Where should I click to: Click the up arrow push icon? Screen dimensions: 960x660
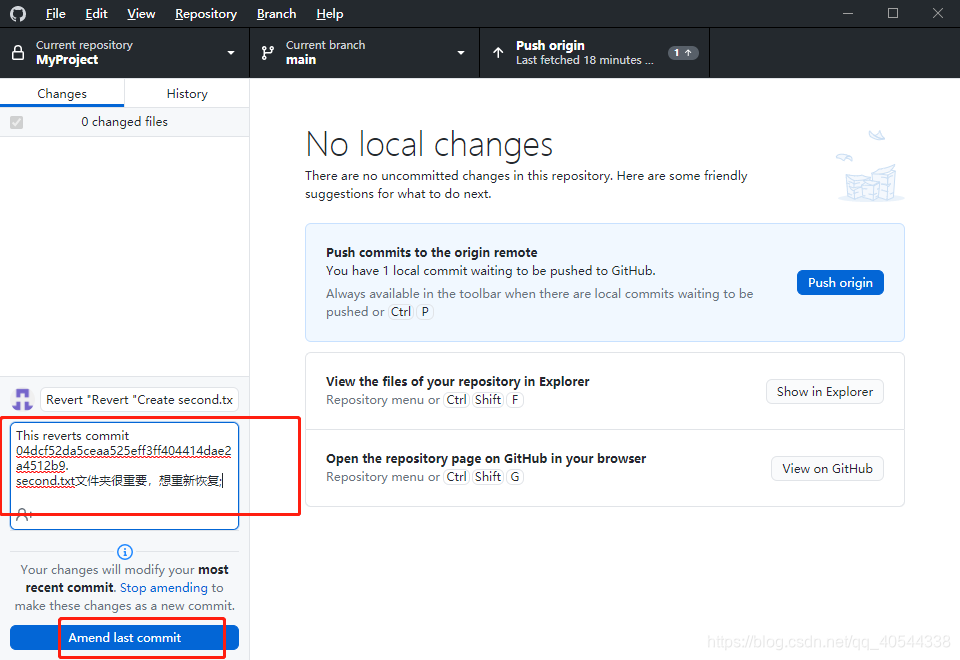click(498, 53)
